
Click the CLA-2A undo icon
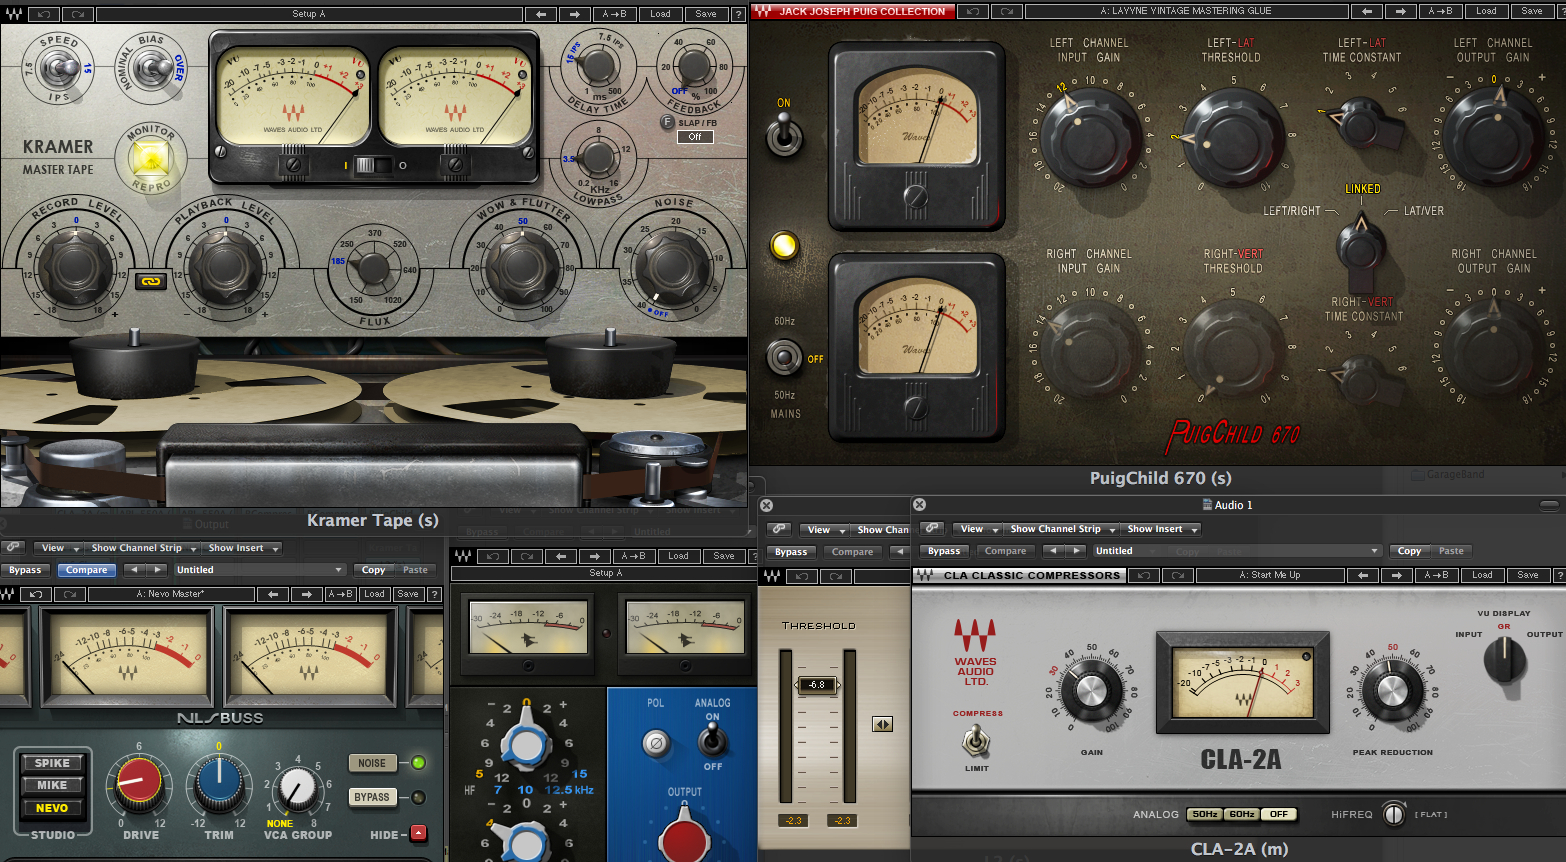(1143, 575)
